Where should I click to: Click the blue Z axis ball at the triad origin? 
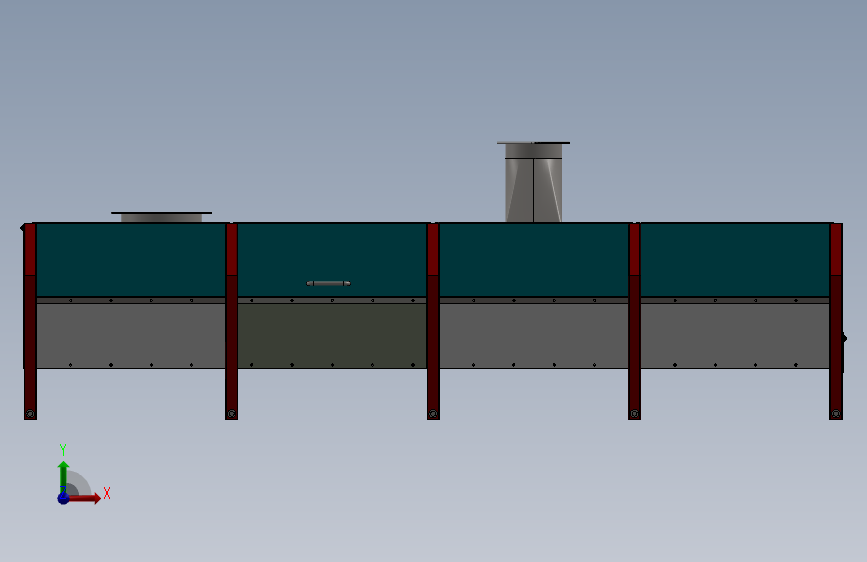(x=64, y=498)
